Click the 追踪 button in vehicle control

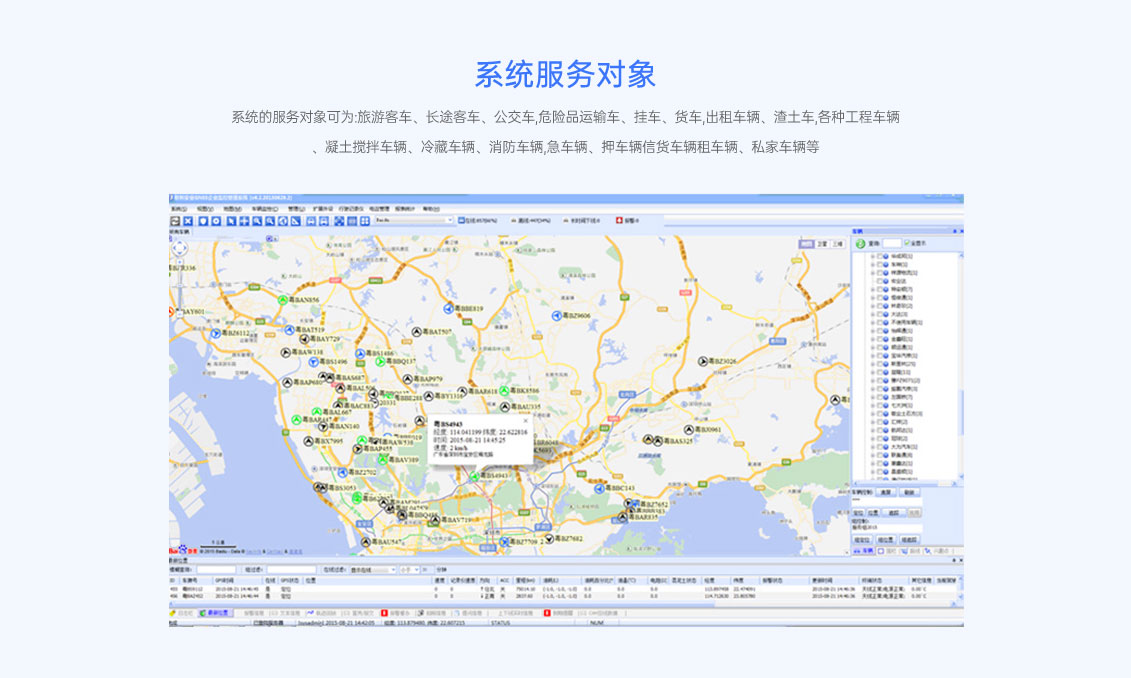894,513
